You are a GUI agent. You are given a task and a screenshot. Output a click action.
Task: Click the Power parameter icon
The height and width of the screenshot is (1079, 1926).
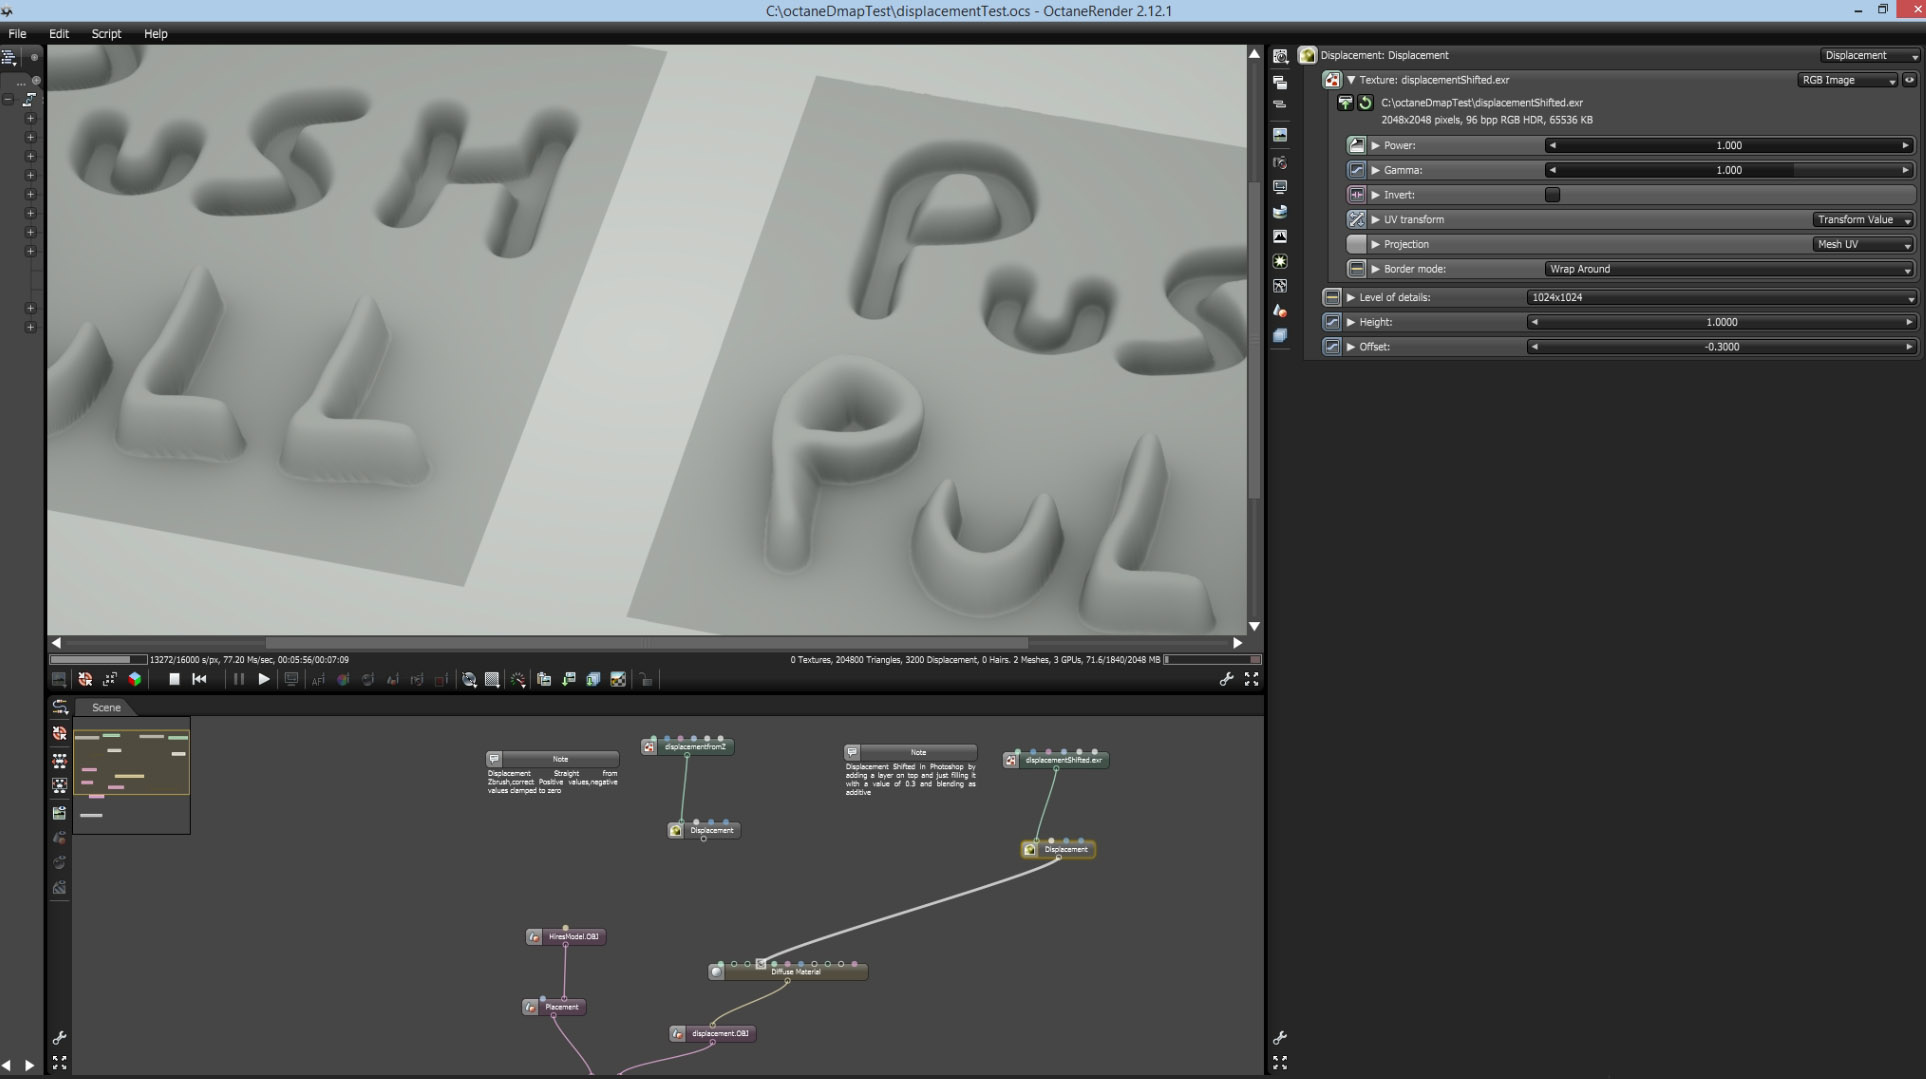(x=1356, y=145)
